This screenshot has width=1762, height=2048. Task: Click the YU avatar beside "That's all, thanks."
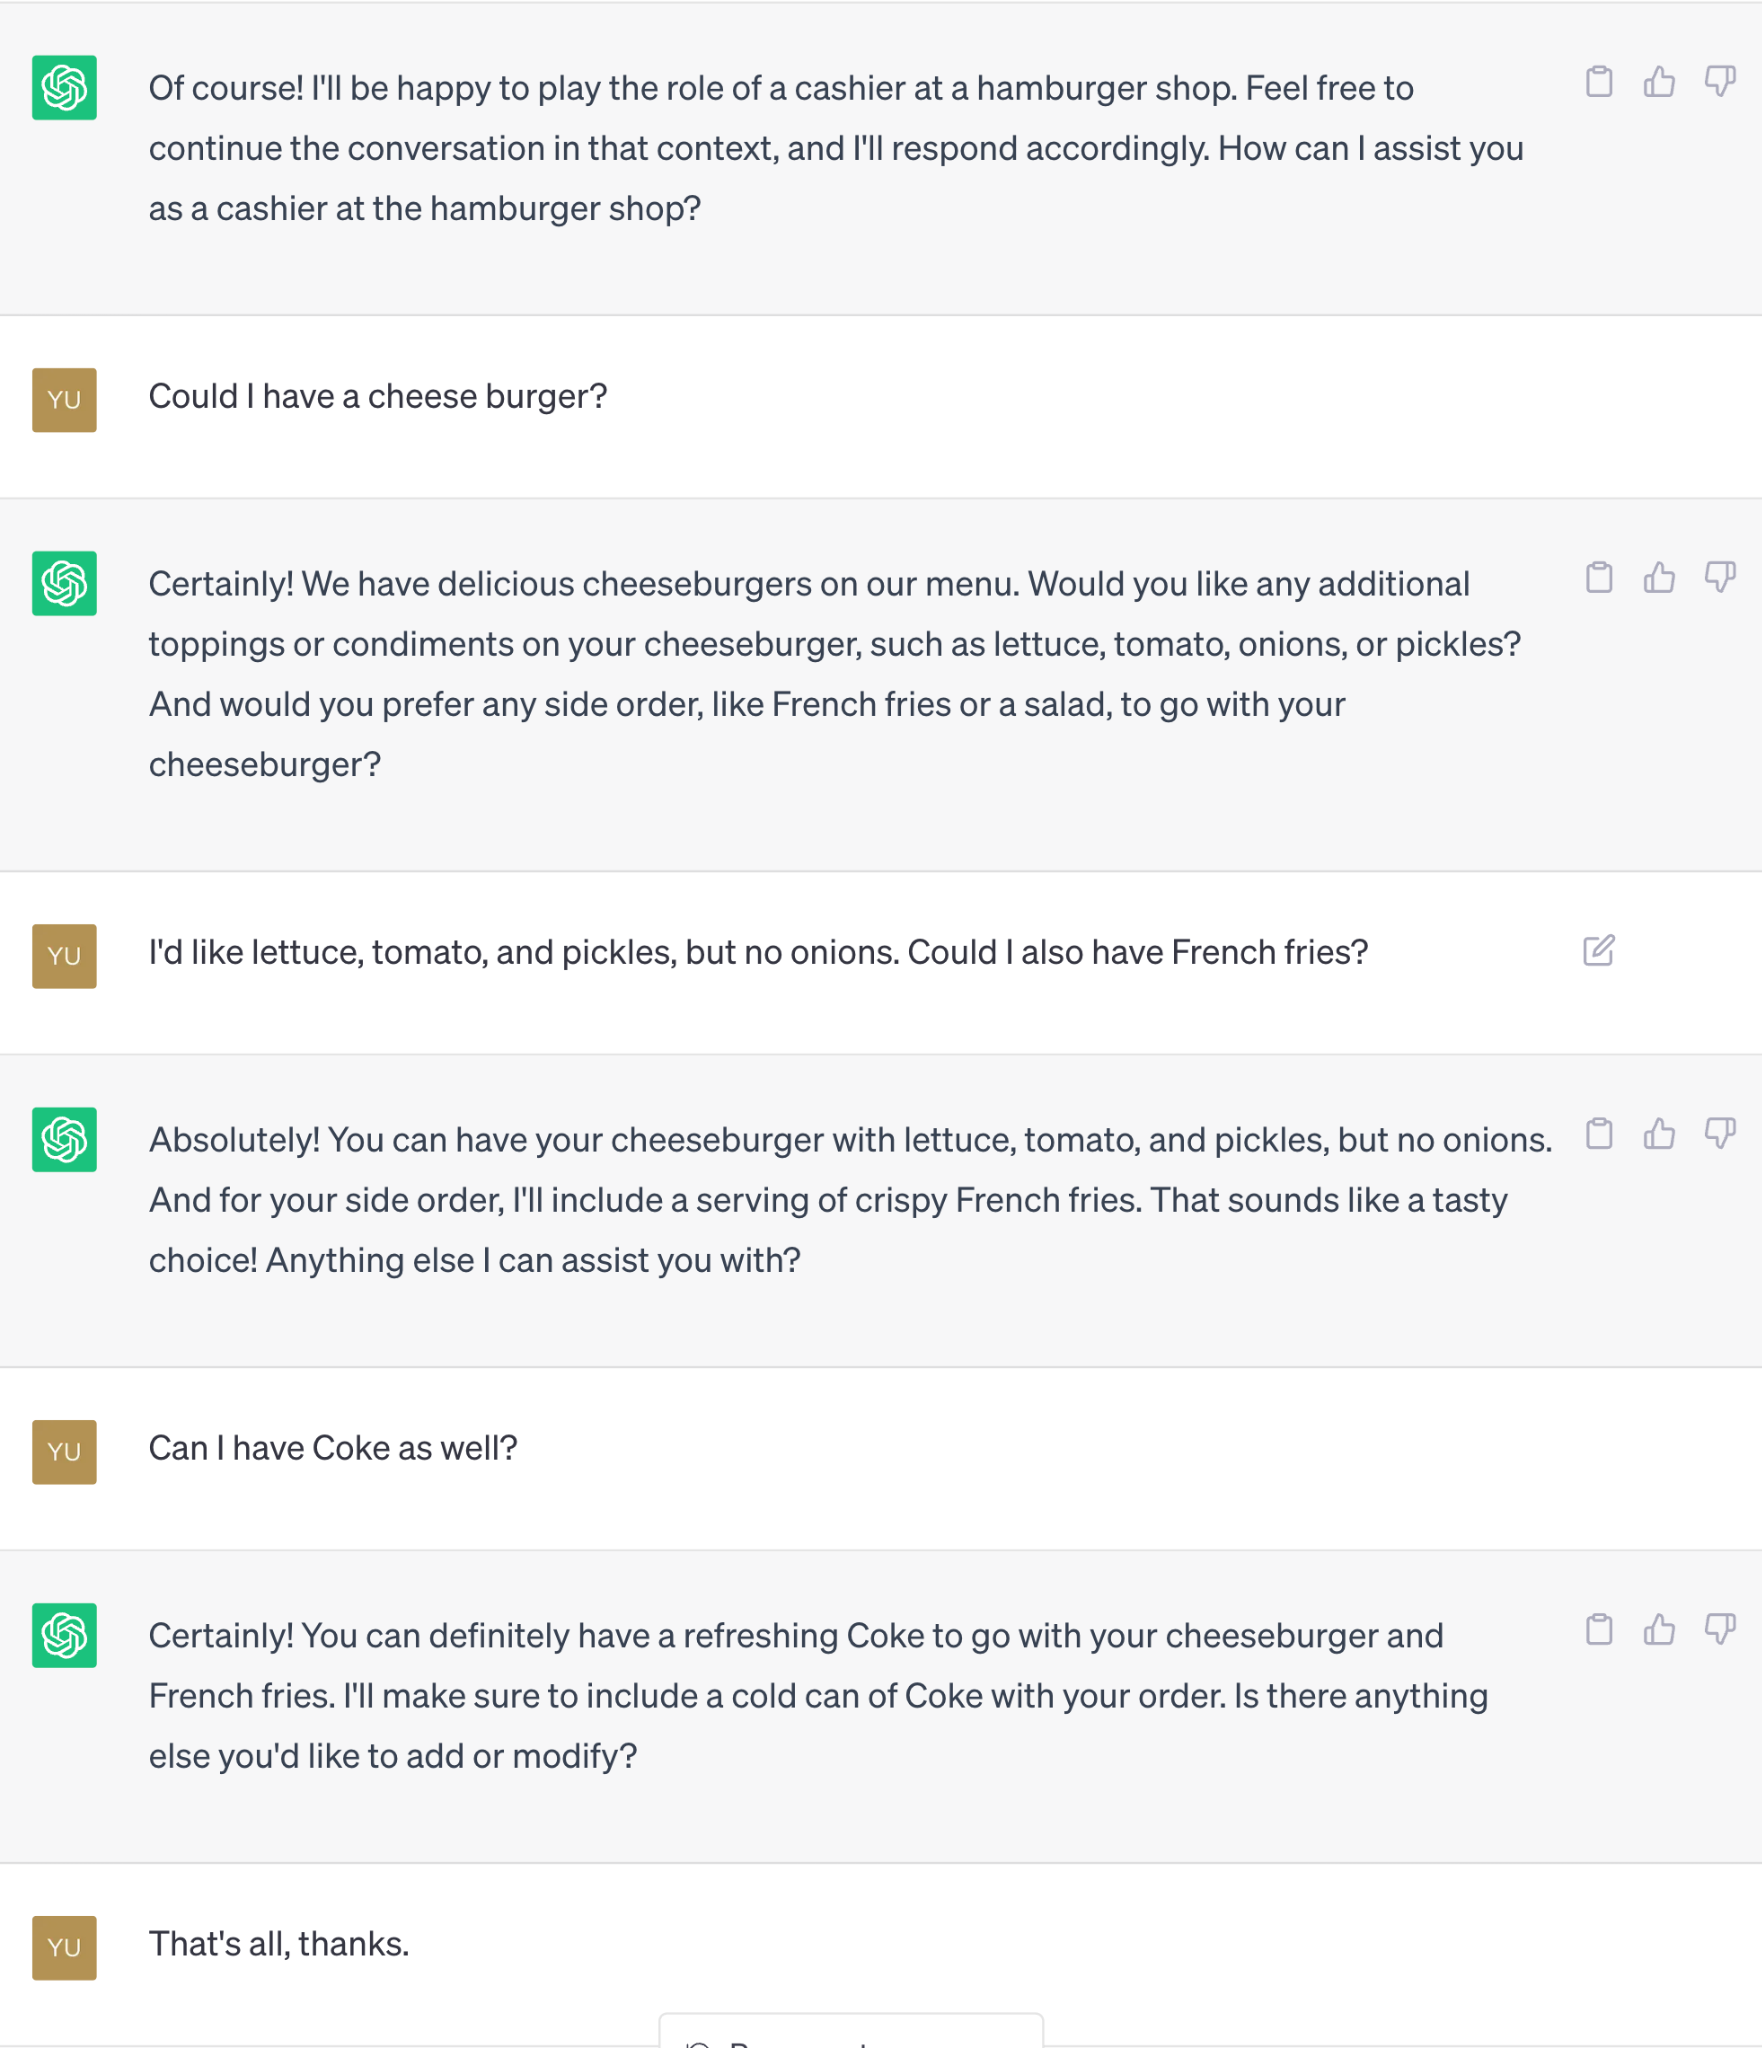[x=64, y=1947]
